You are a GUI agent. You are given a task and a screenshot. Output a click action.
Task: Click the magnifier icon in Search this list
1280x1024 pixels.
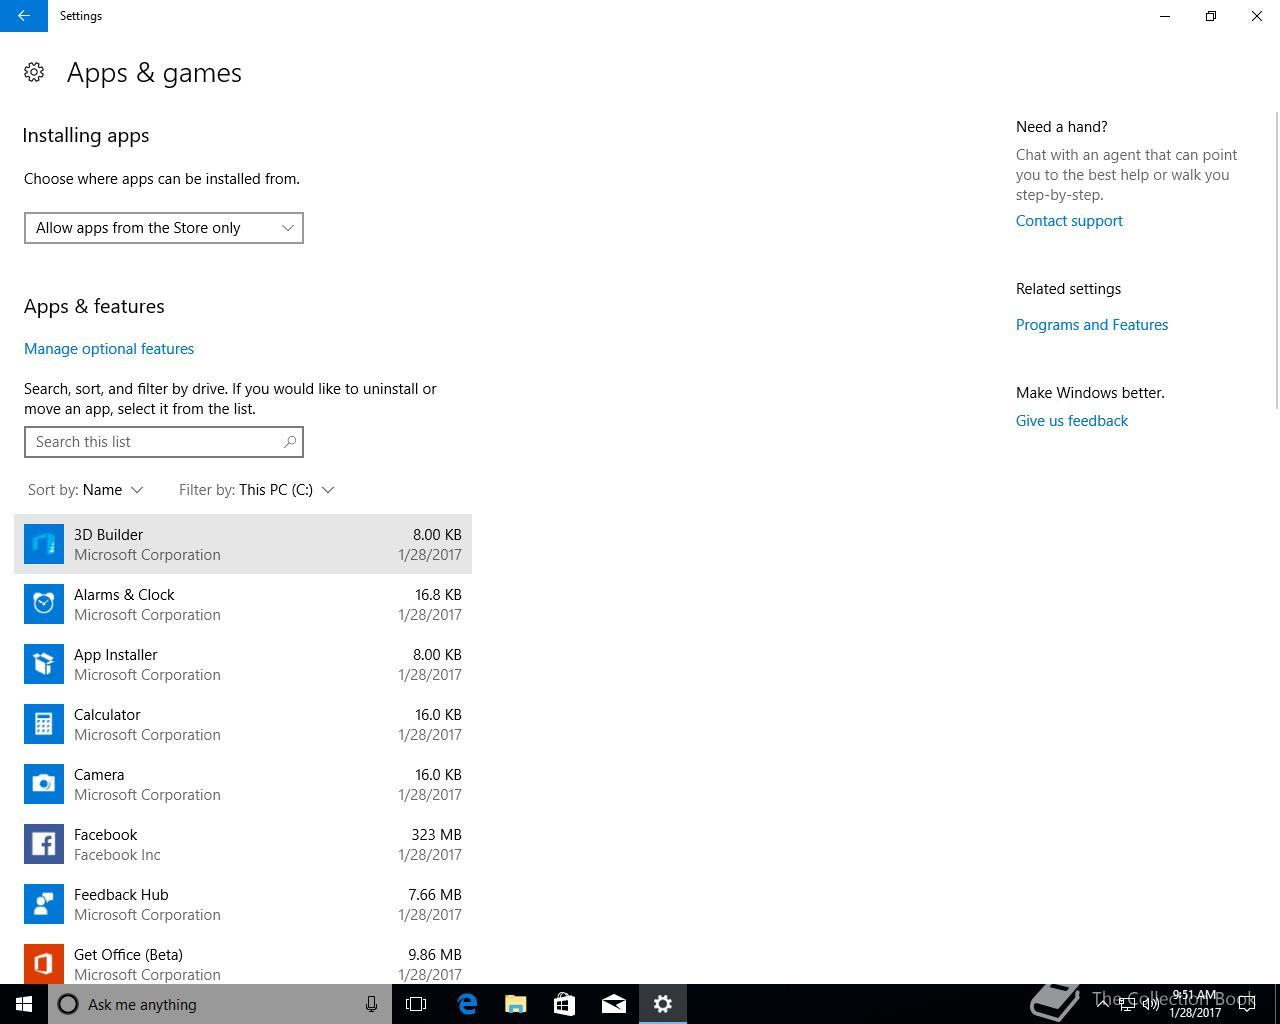tap(290, 441)
